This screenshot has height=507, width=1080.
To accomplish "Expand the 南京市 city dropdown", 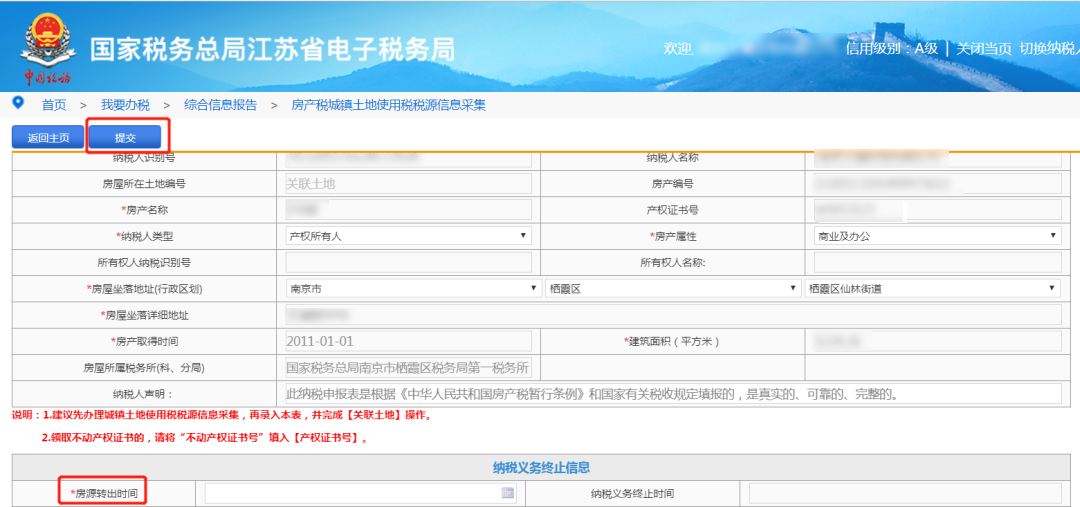I will [x=413, y=288].
